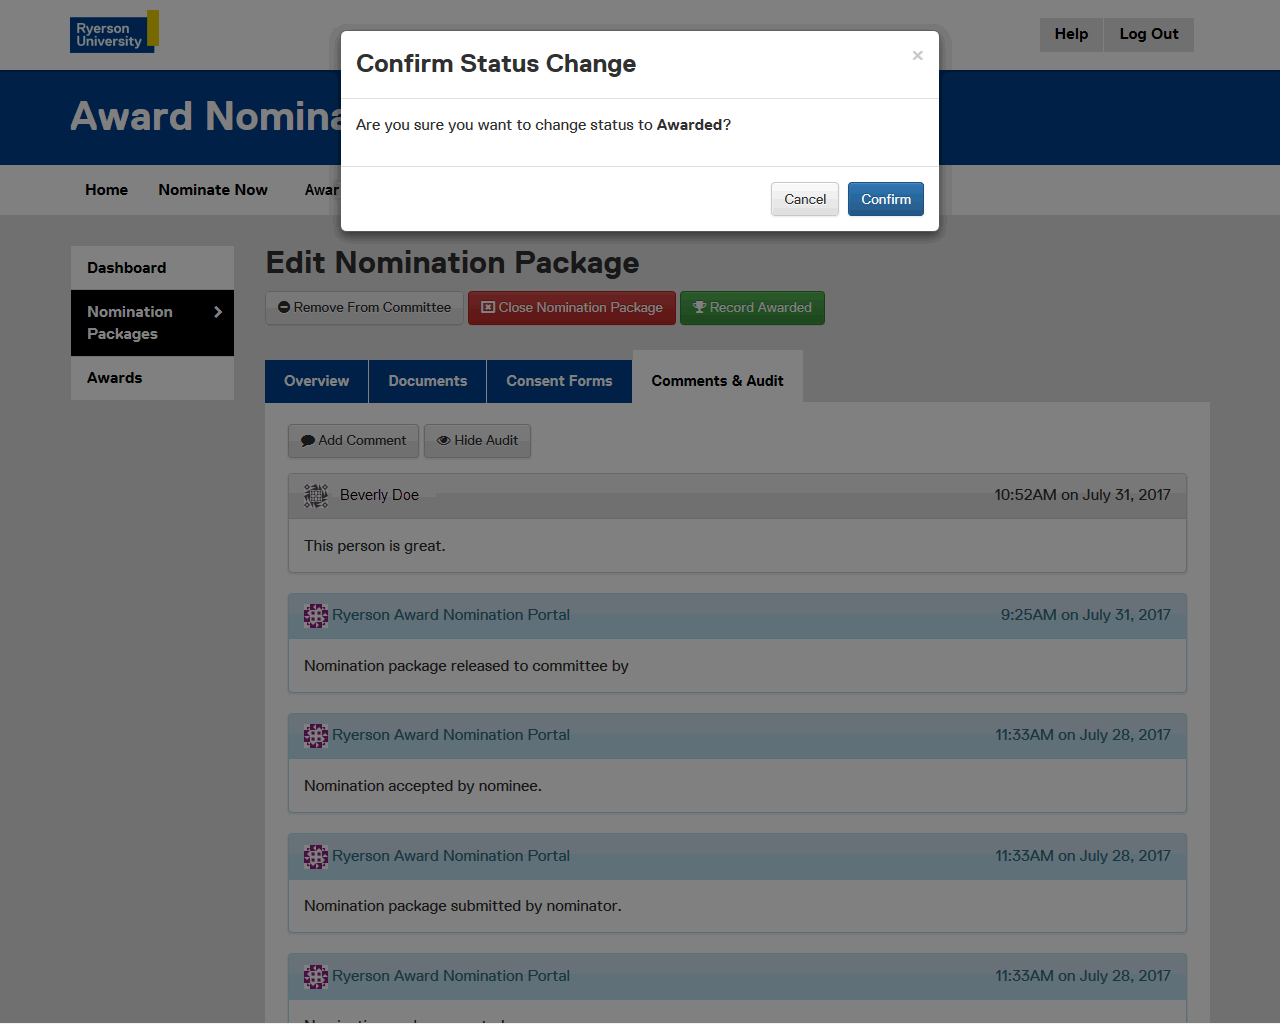The width and height of the screenshot is (1280, 1024).
Task: Click the Log Out link
Action: pos(1148,34)
